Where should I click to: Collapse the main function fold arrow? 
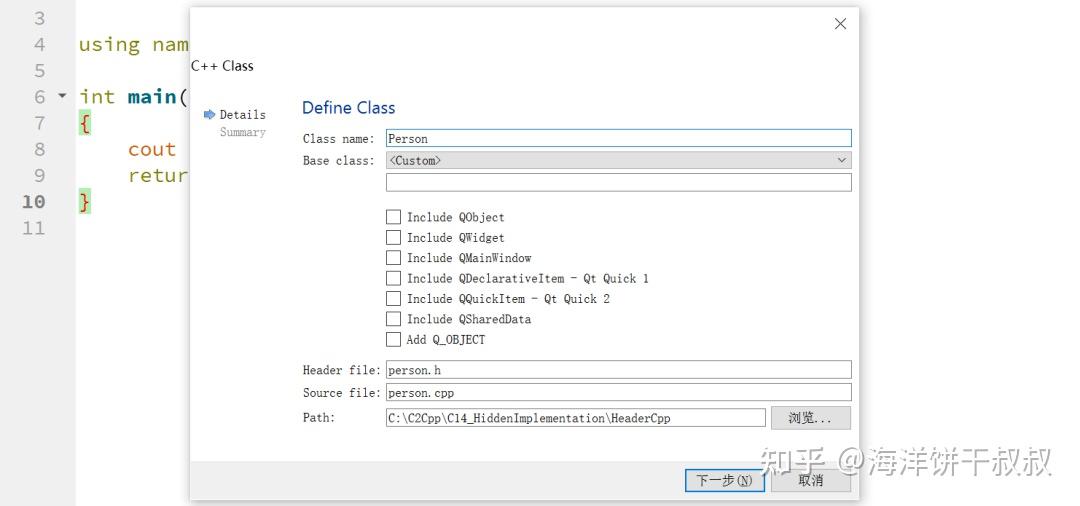tap(62, 96)
